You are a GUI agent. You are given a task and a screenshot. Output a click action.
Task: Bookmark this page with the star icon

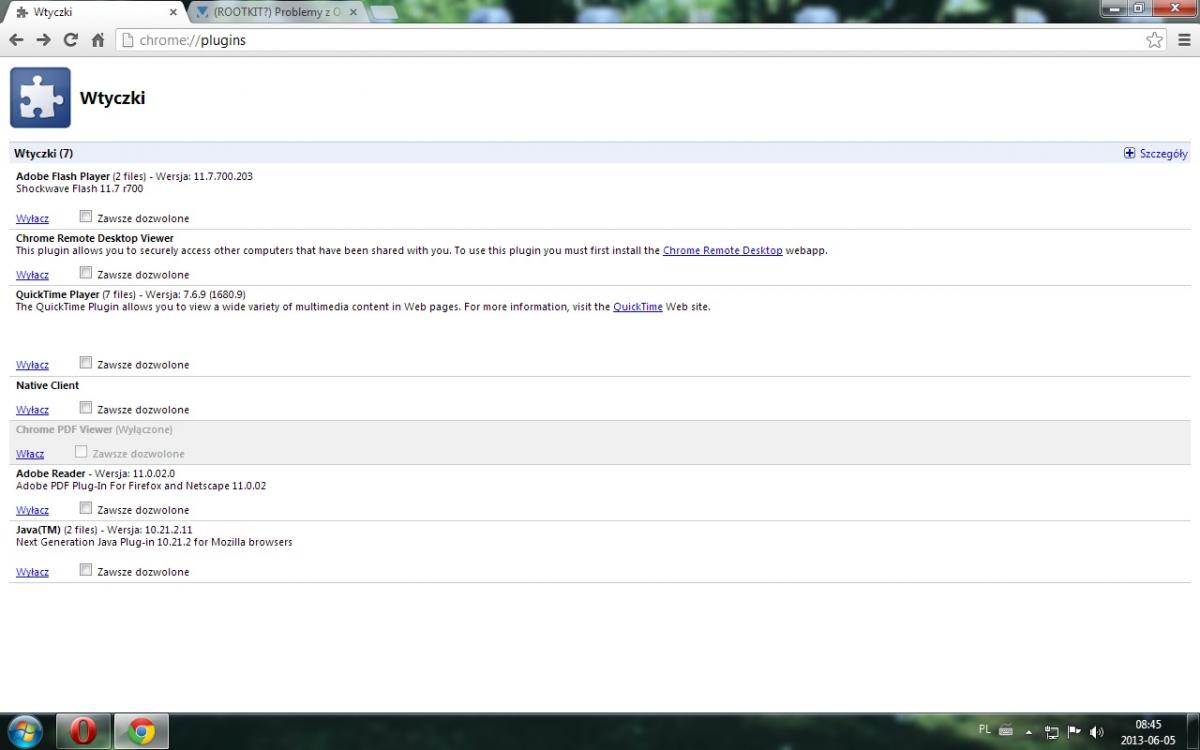click(1155, 40)
